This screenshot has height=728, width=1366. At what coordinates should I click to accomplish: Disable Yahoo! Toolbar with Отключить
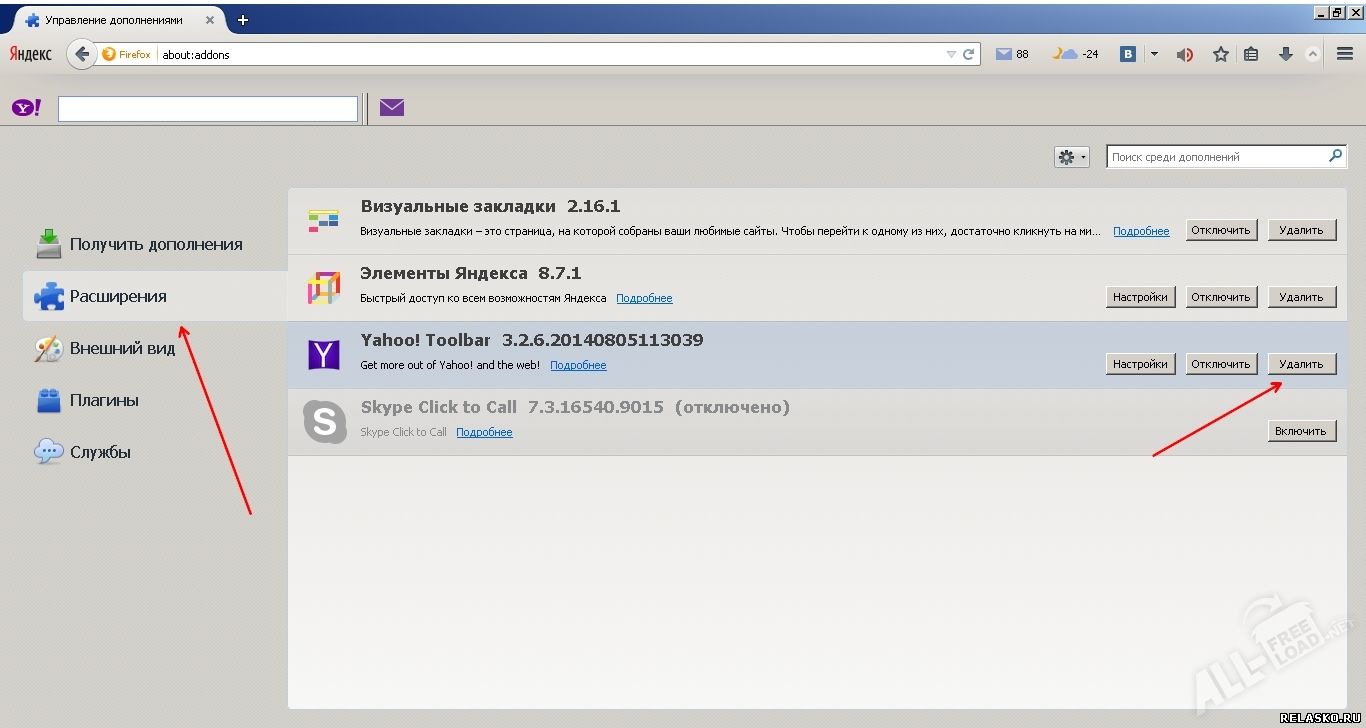coord(1220,364)
